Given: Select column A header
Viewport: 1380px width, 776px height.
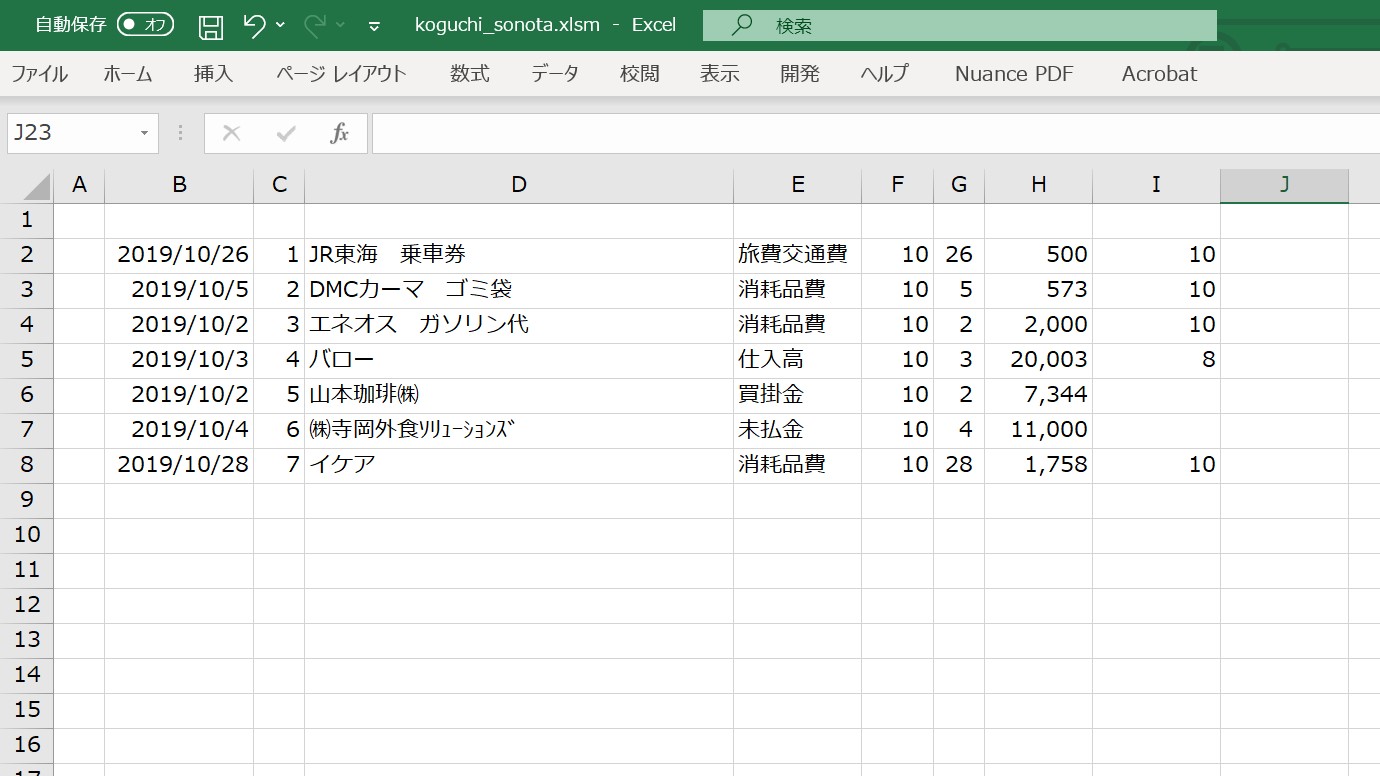Looking at the screenshot, I should [x=79, y=185].
